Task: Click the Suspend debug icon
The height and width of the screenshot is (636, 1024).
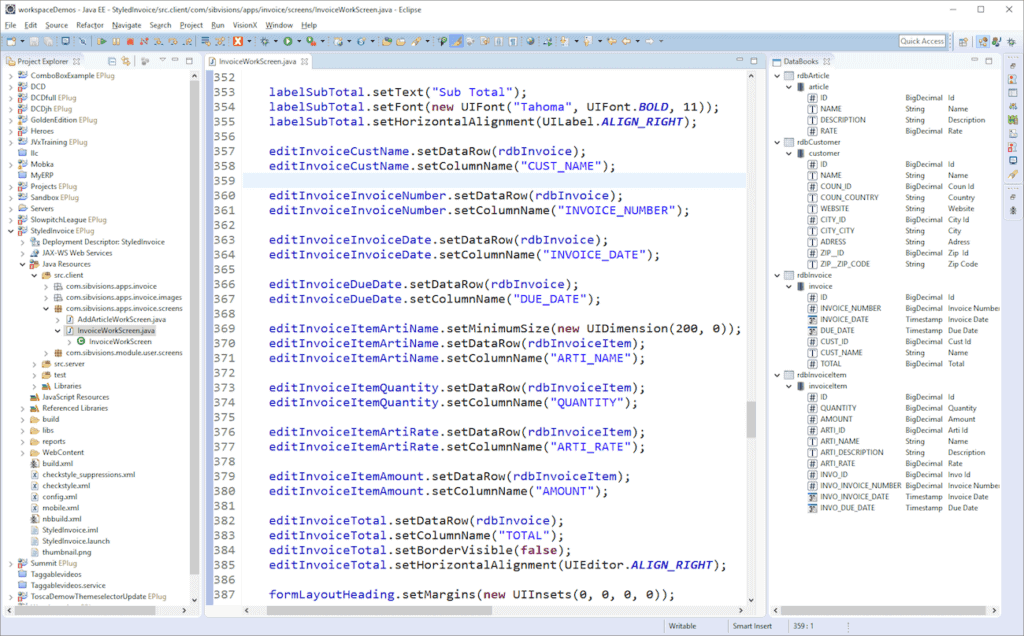Action: pyautogui.click(x=116, y=41)
